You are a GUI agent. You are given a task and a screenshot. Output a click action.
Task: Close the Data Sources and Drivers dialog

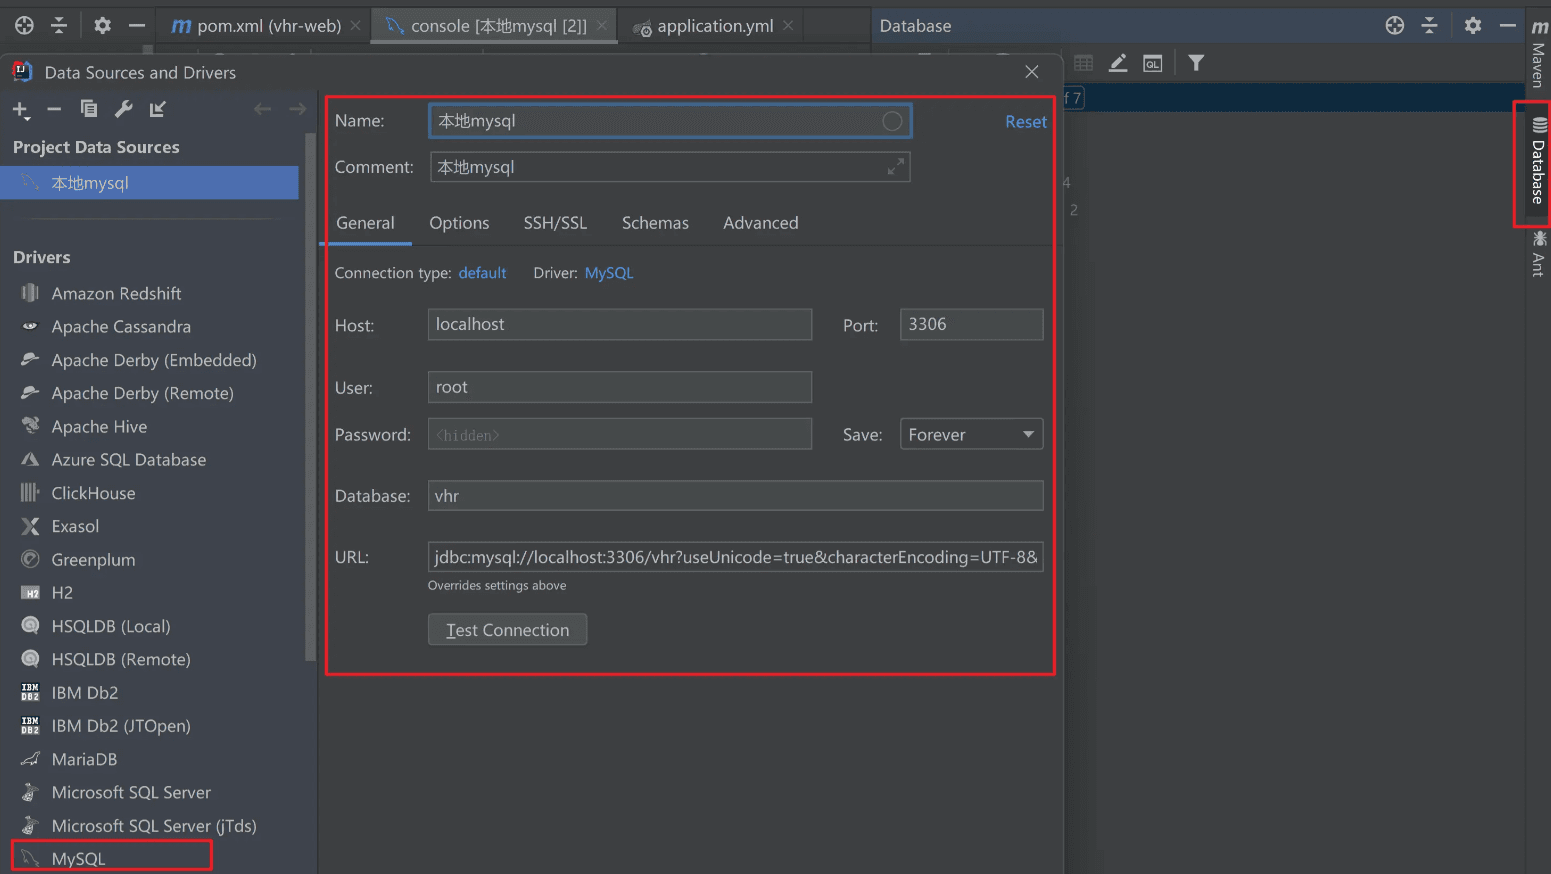(x=1032, y=72)
